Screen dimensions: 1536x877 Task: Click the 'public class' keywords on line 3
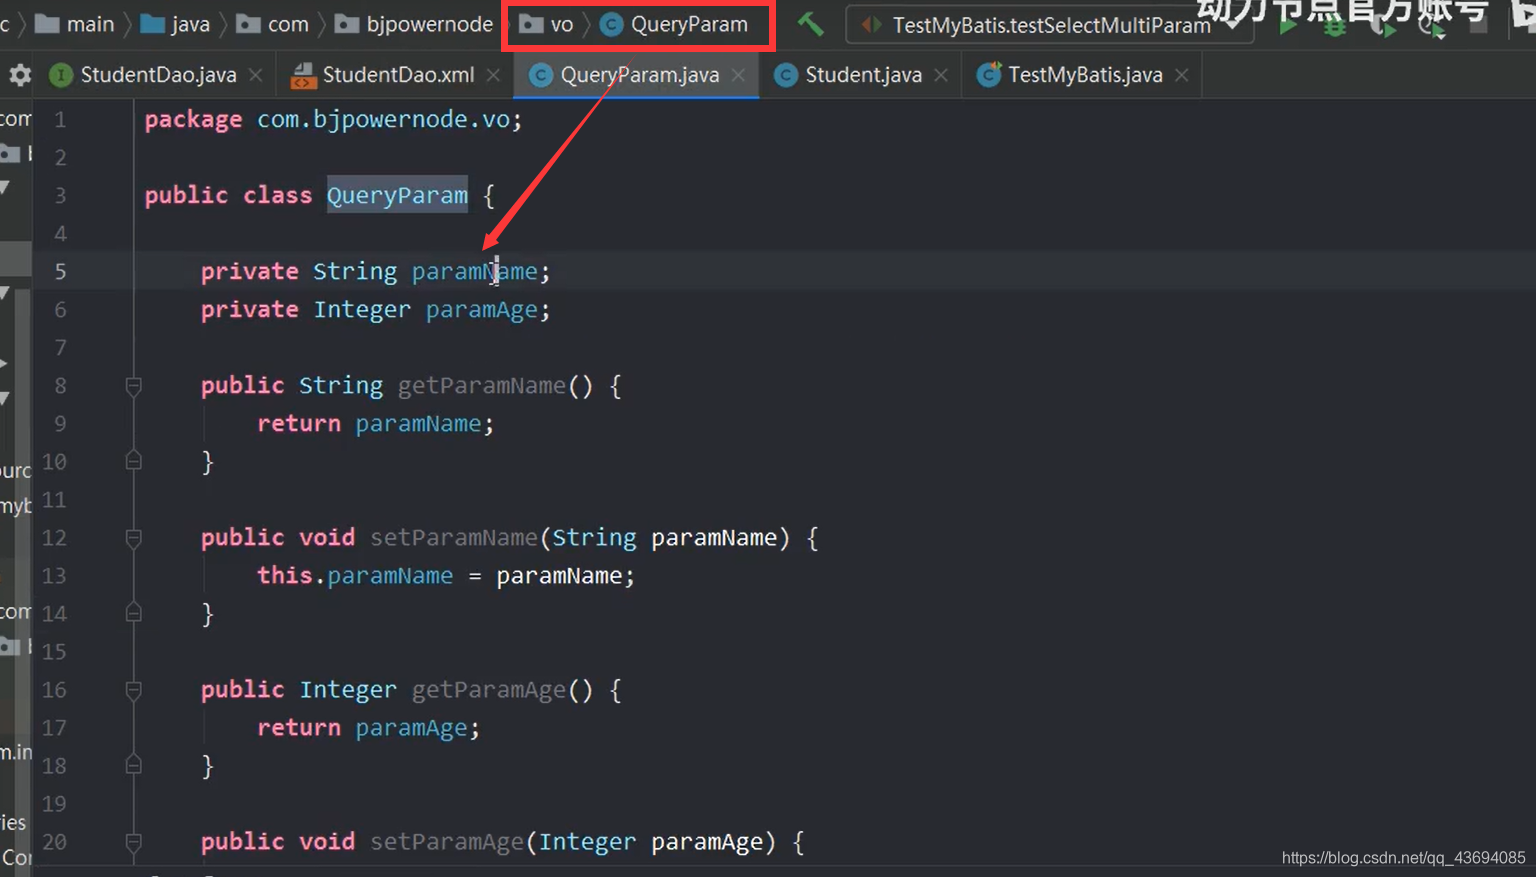tap(228, 195)
